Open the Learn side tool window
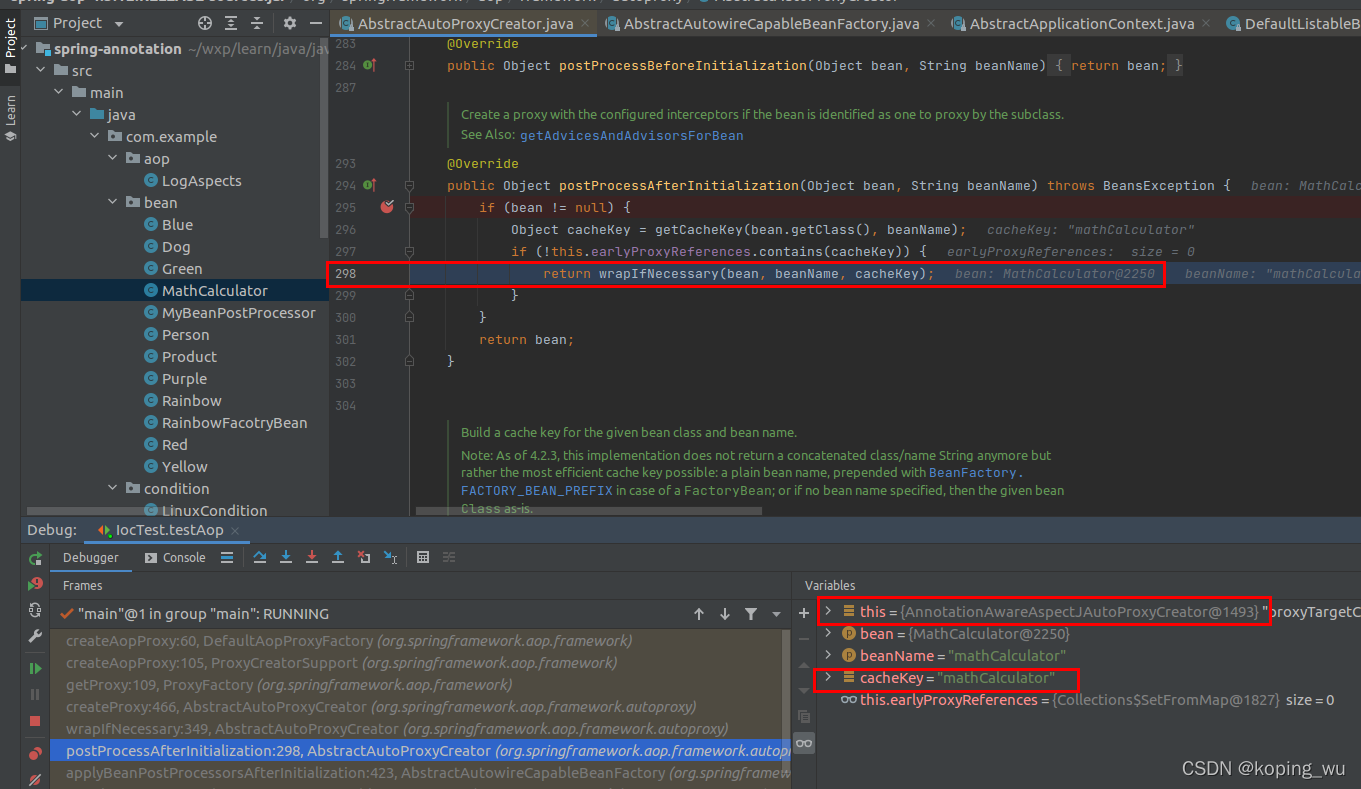 pos(10,118)
